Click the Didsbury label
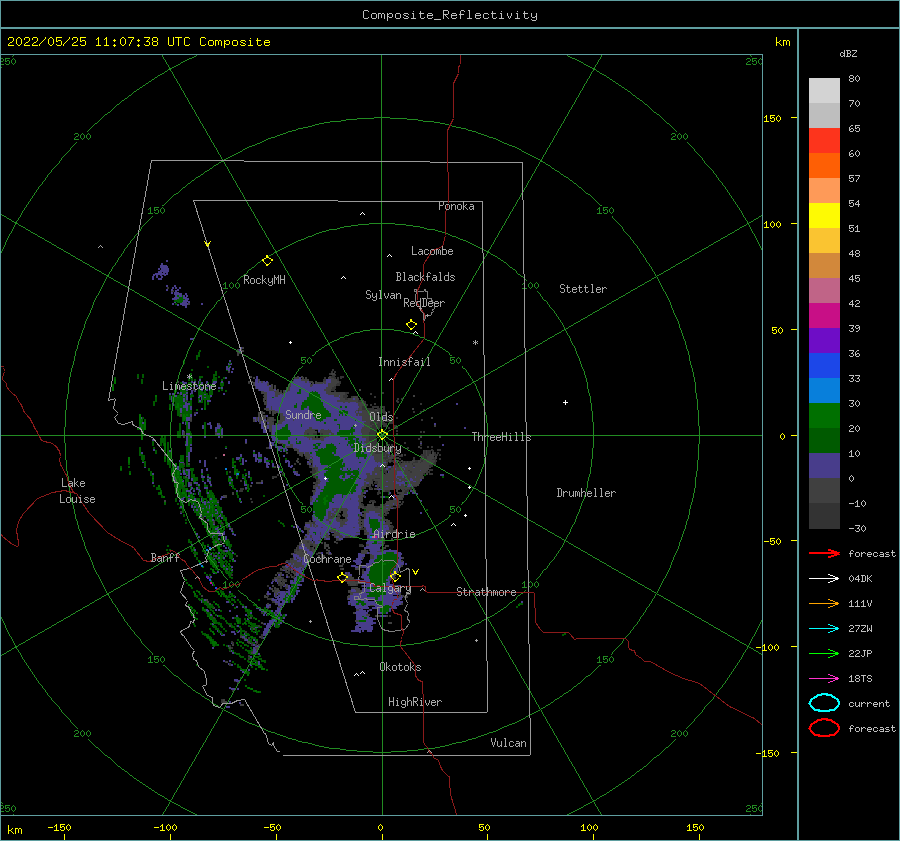900x841 pixels. pyautogui.click(x=378, y=448)
